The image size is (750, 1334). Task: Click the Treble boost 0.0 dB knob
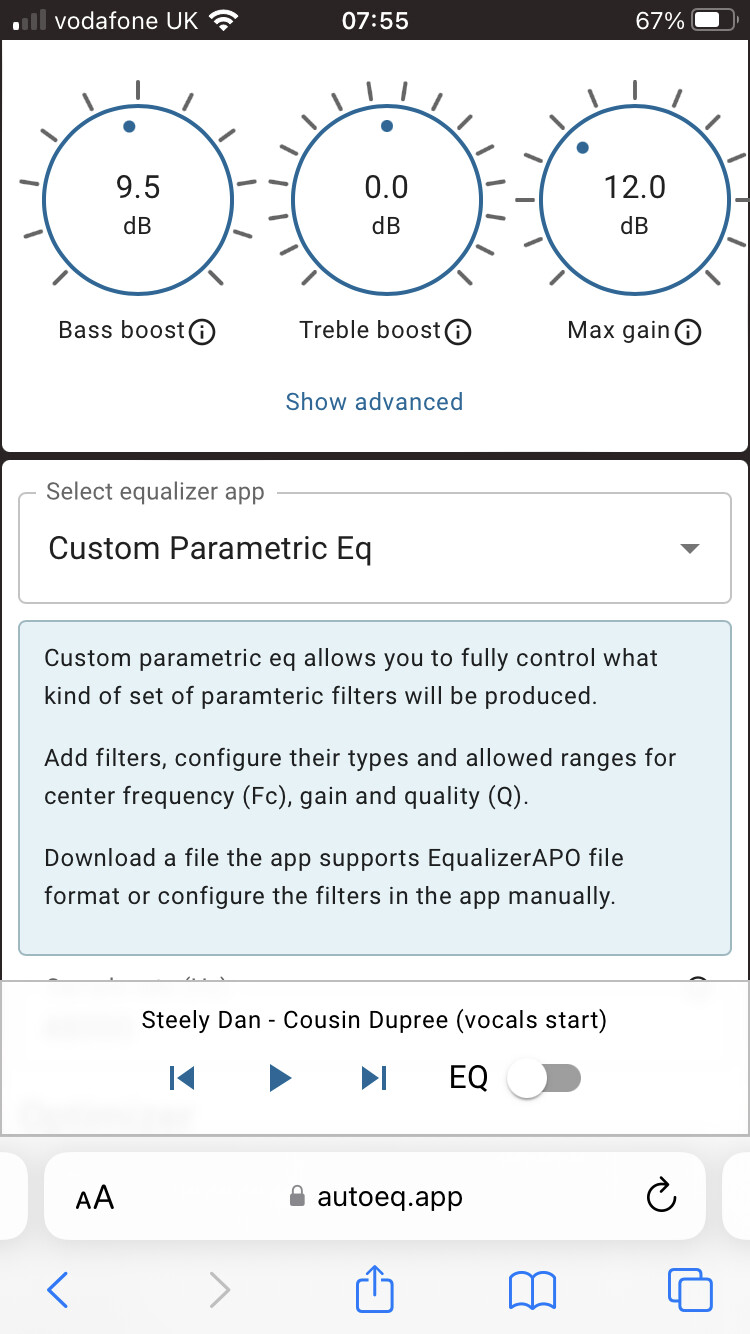386,197
